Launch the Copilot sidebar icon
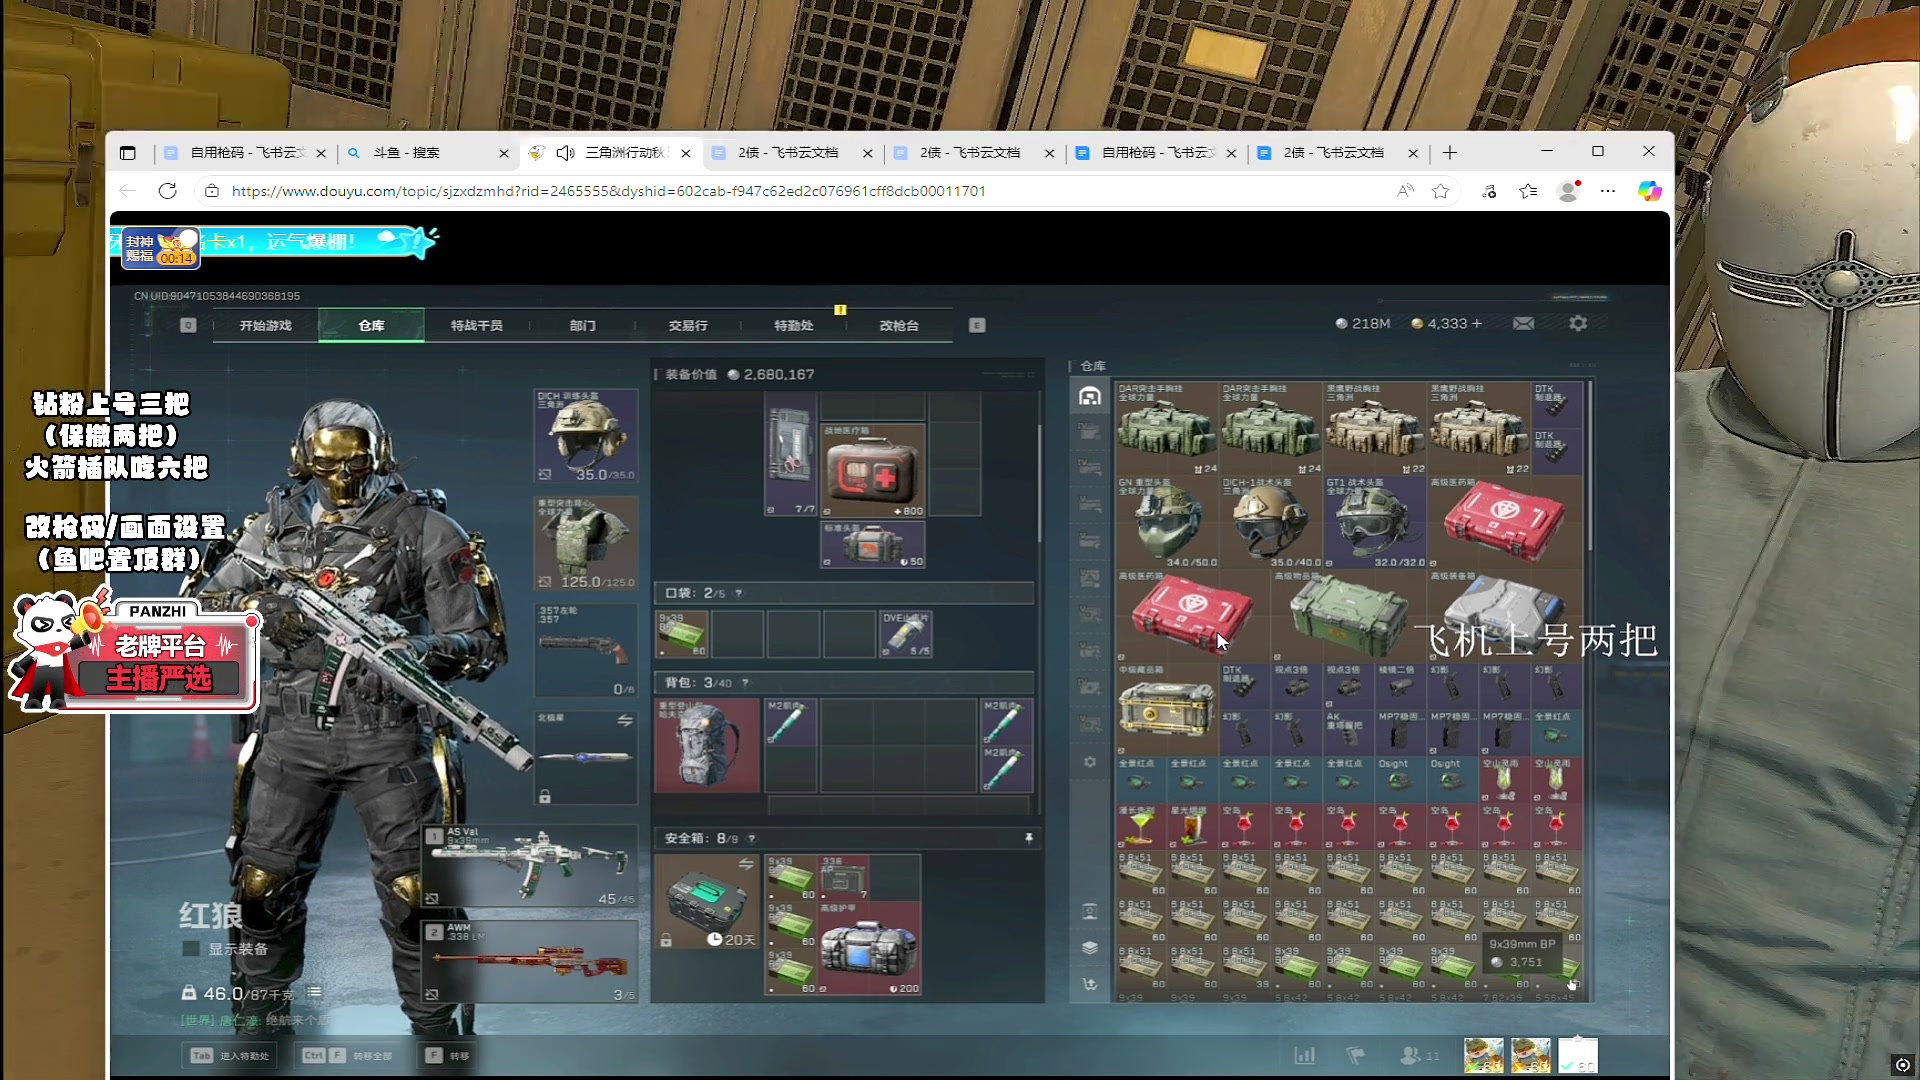1920x1080 pixels. pos(1649,191)
